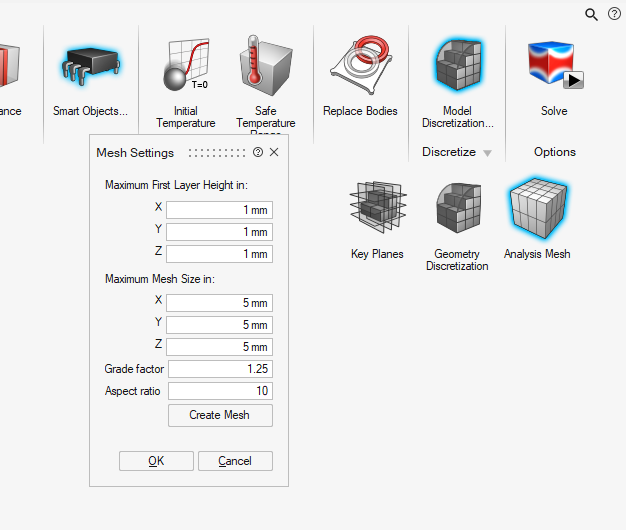This screenshot has width=626, height=530.
Task: Edit maximum mesh size X field
Action: [x=220, y=303]
